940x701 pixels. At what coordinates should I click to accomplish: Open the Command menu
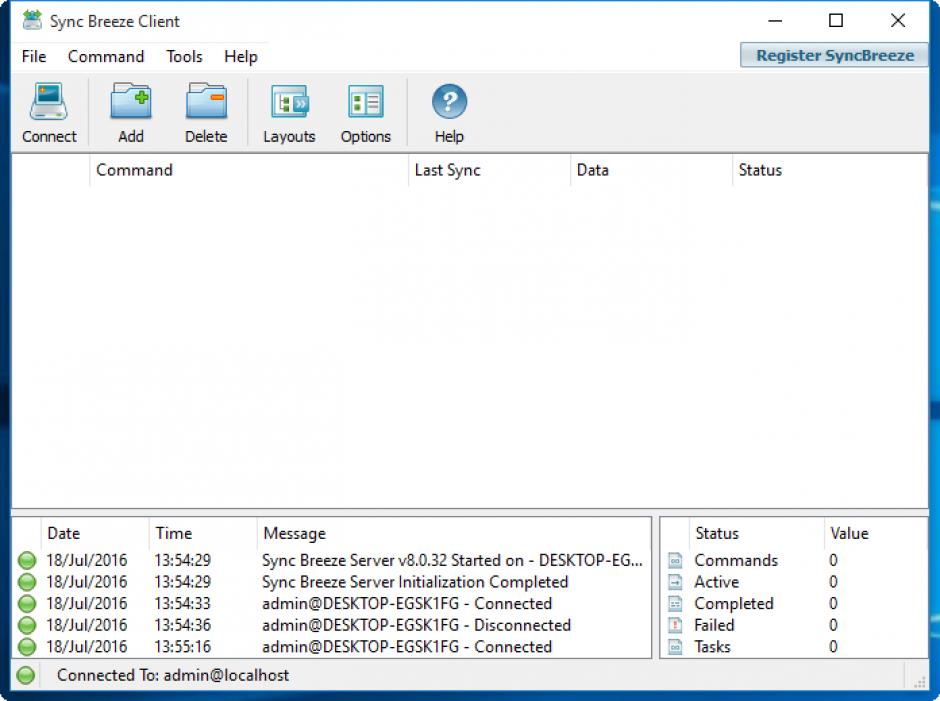106,57
